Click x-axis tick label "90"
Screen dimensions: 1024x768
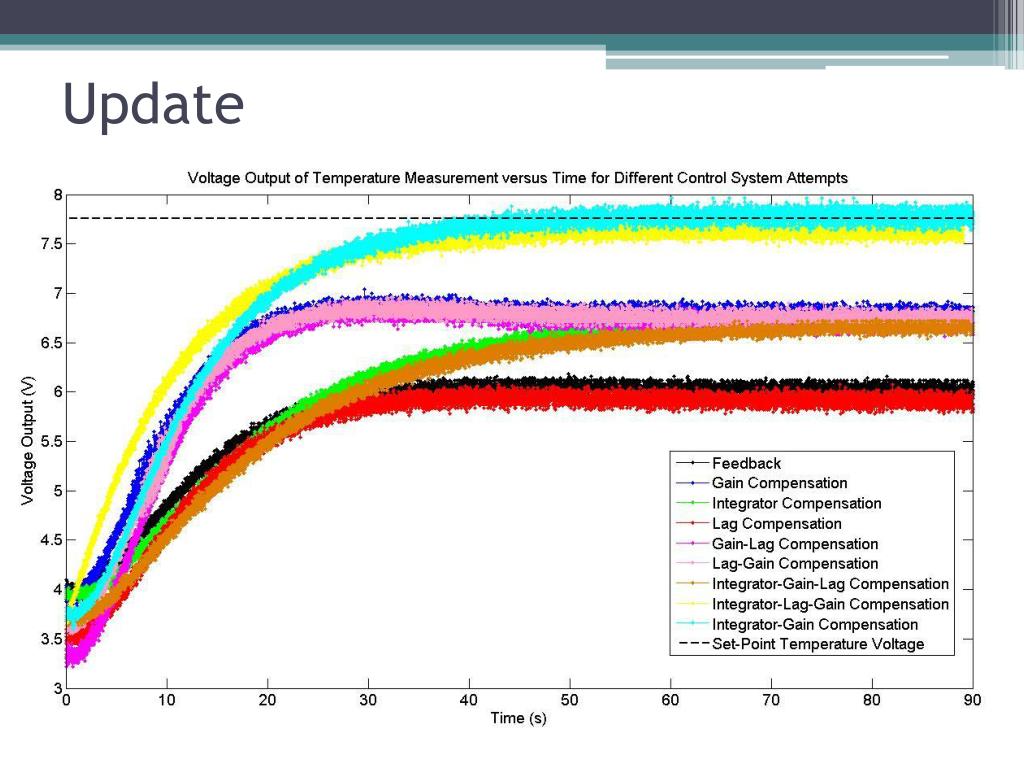(972, 700)
